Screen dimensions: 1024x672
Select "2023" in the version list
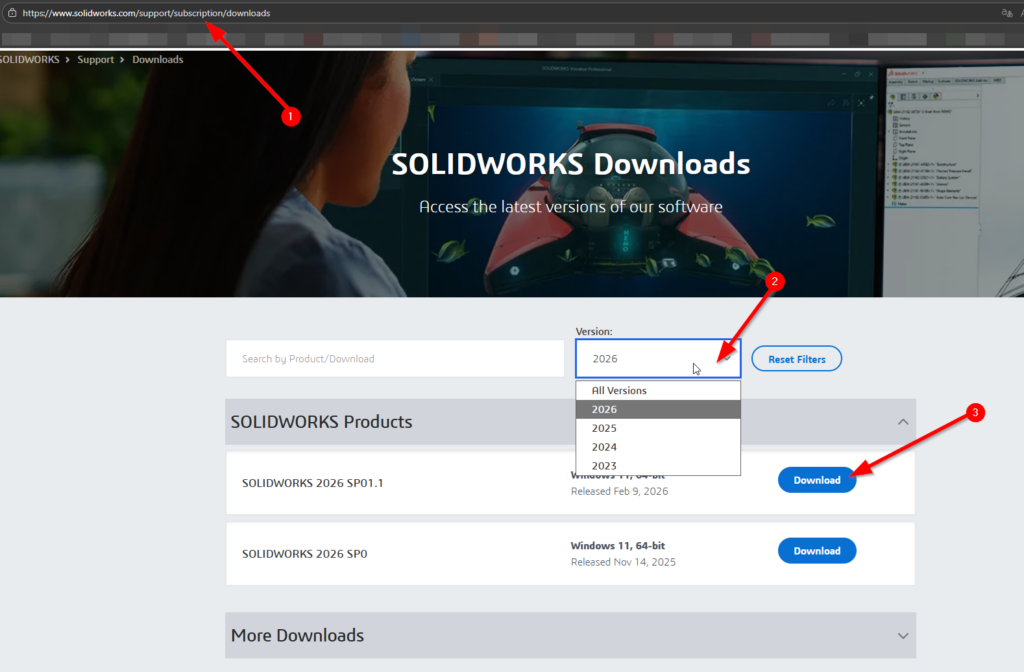point(604,465)
